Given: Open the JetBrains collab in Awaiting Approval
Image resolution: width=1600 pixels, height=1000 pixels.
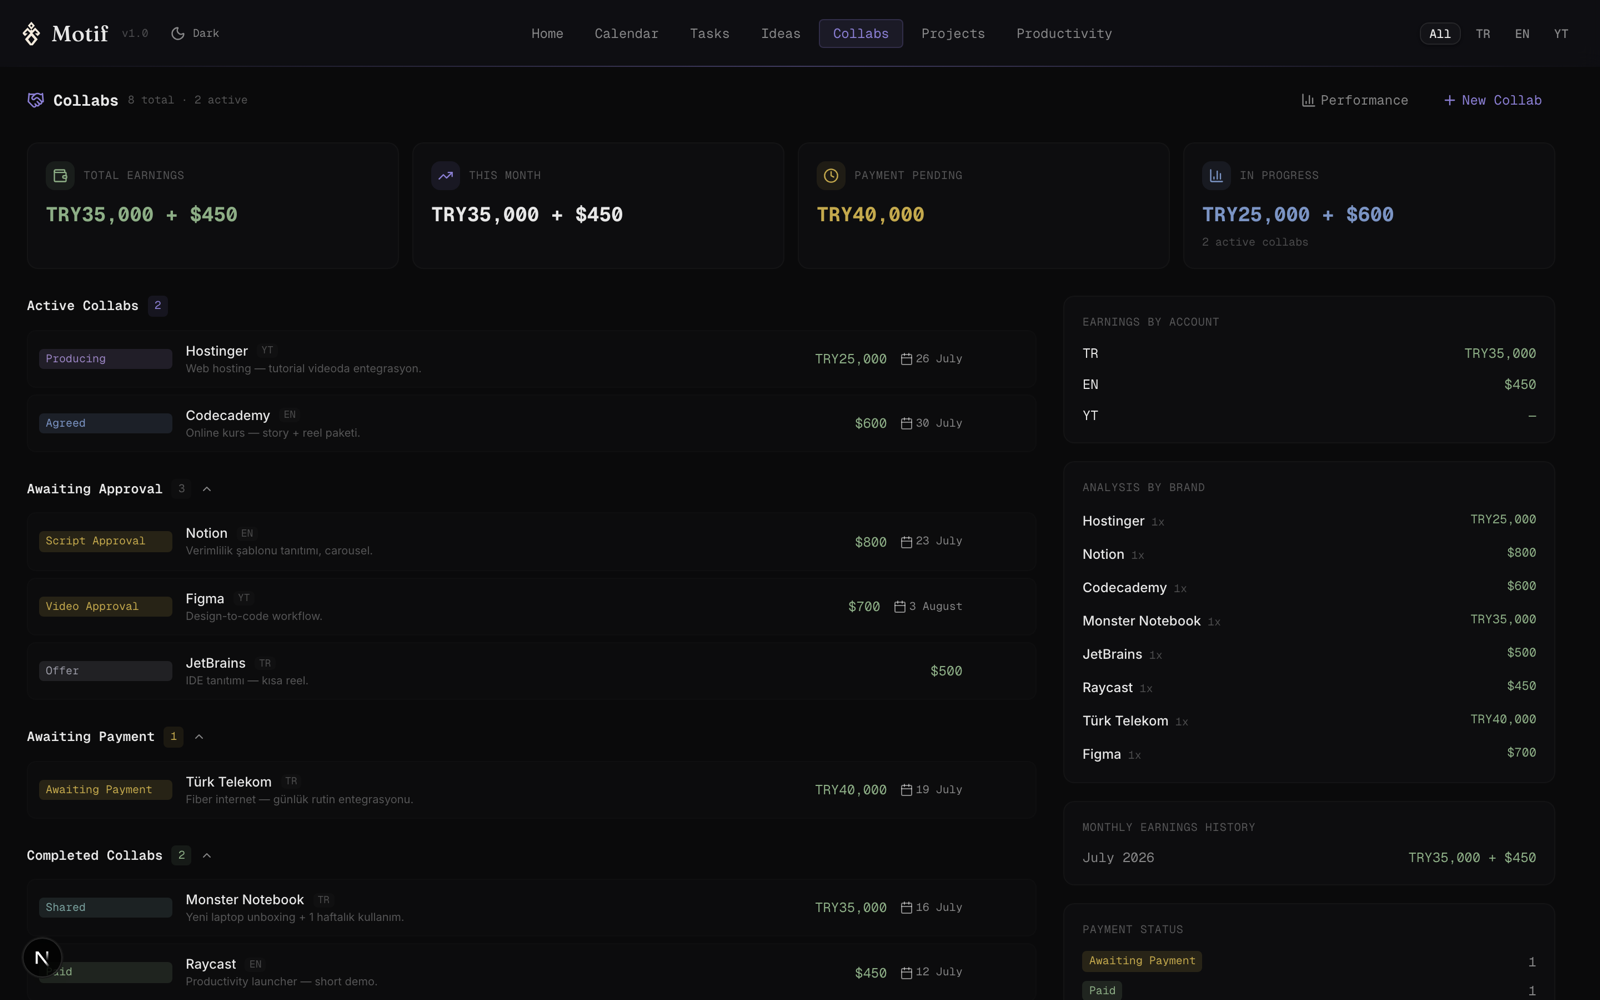Looking at the screenshot, I should [531, 671].
